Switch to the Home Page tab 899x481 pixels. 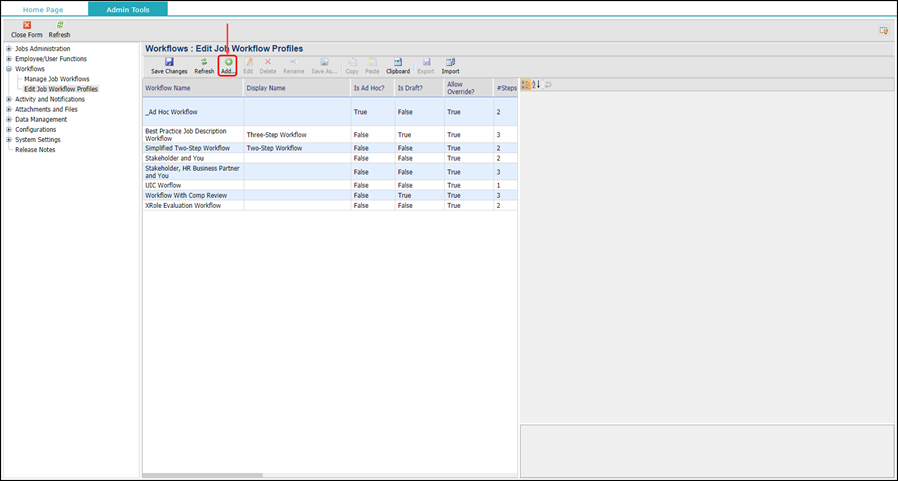(x=43, y=10)
